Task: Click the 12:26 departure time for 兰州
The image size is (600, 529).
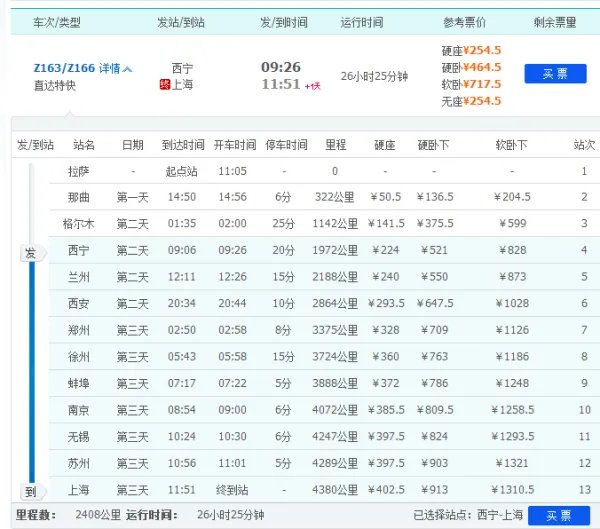Action: tap(232, 277)
